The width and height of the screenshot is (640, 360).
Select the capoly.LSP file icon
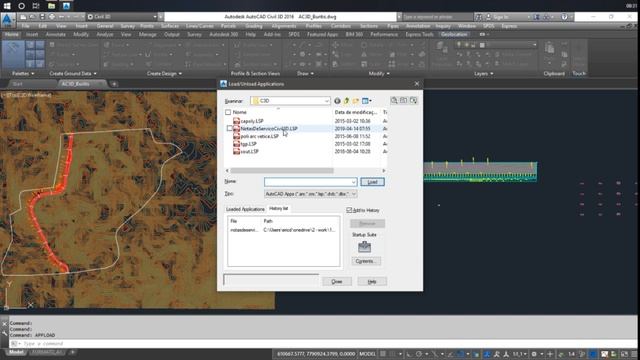click(236, 121)
